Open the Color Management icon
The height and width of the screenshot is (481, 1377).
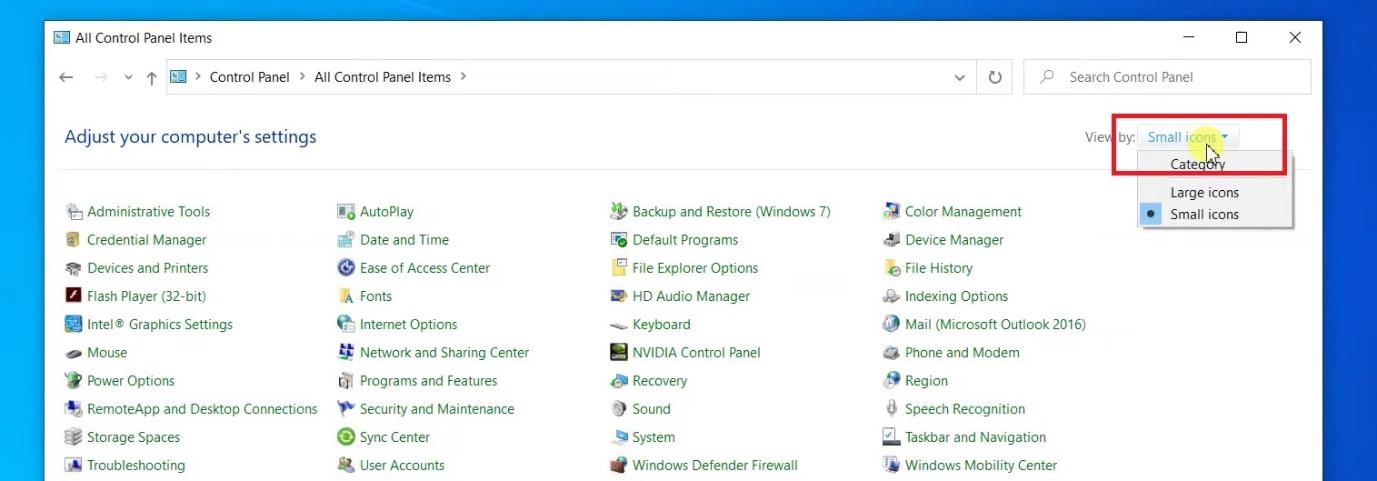point(891,212)
